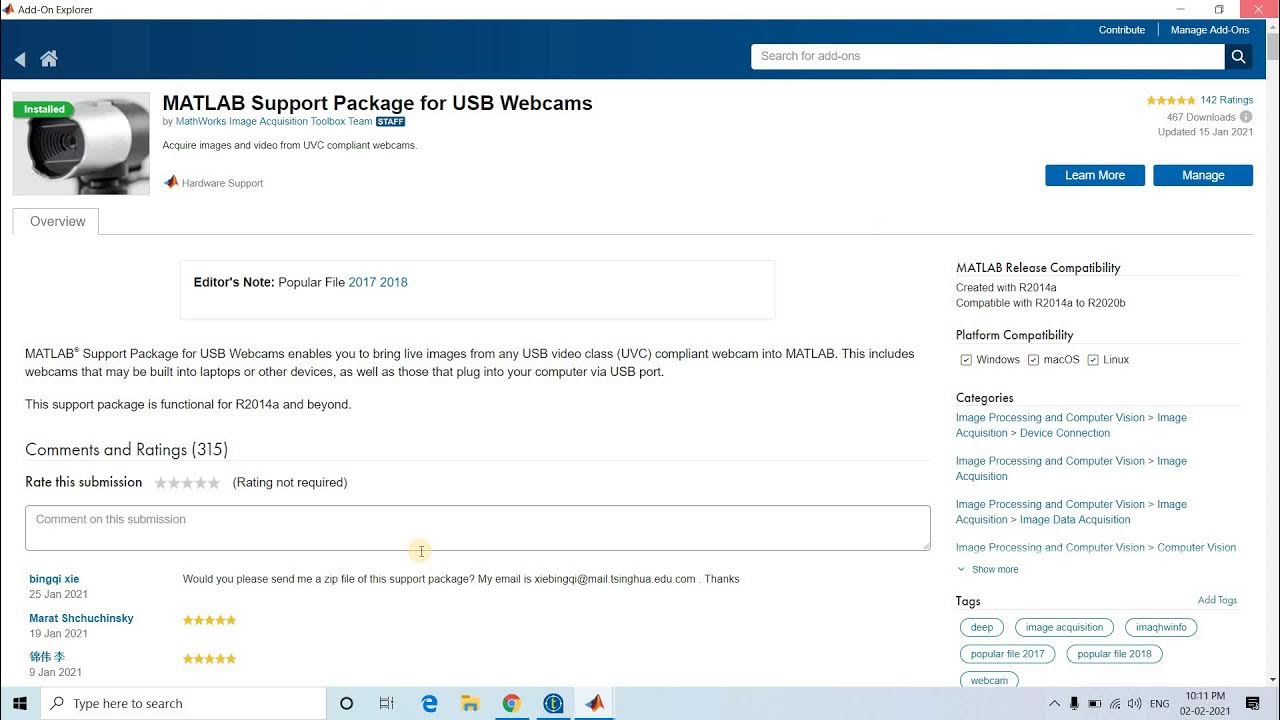Open the Add-On Explorer home icon
1280x720 pixels.
[x=48, y=59]
